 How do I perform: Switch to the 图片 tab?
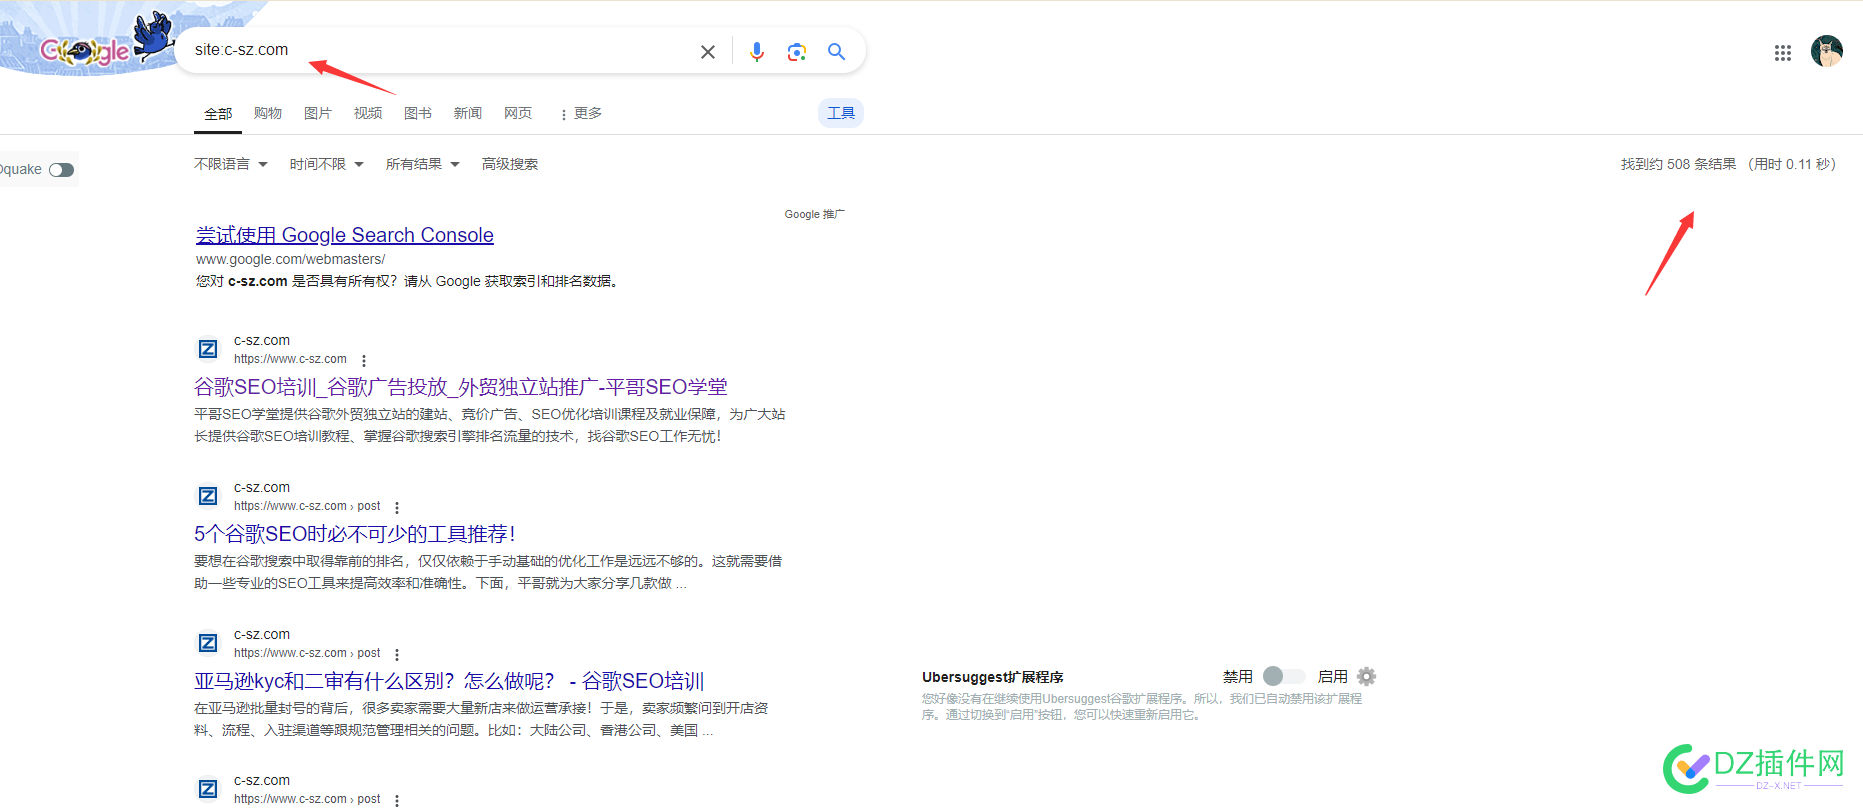pos(318,114)
